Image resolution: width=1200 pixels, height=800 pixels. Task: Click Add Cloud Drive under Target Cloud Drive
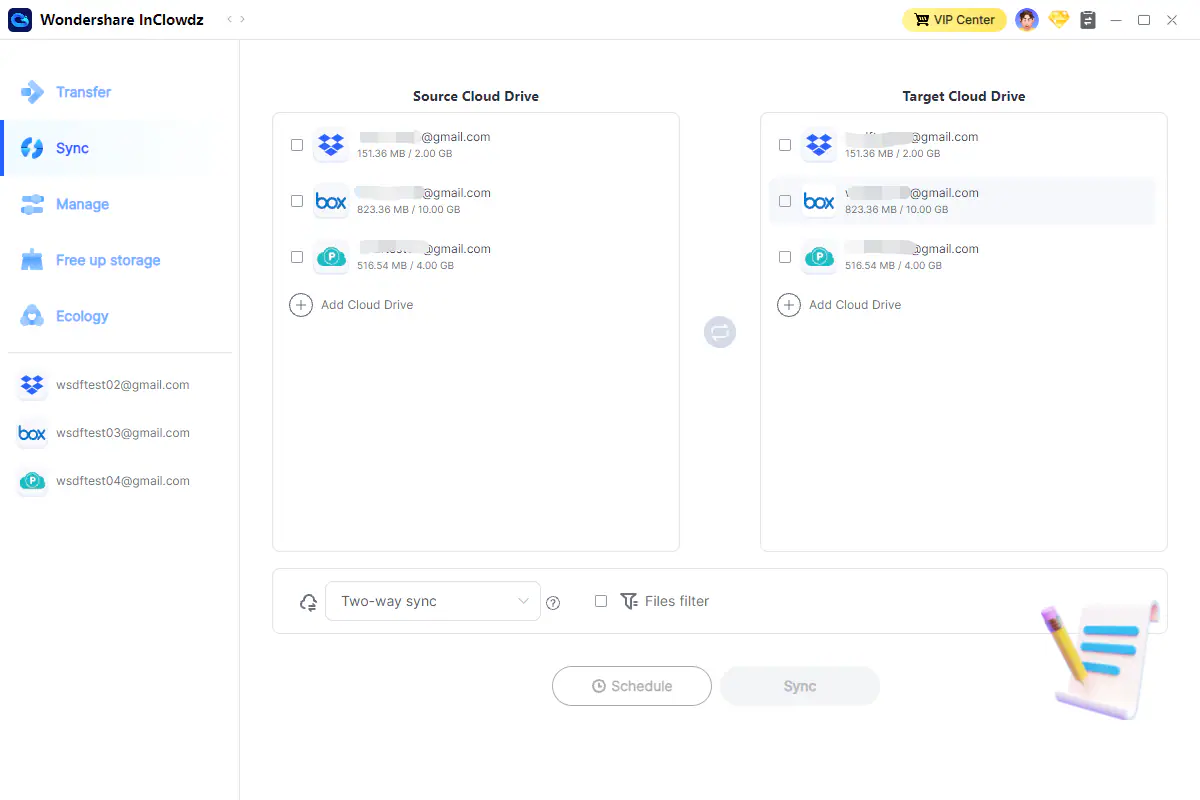pyautogui.click(x=854, y=305)
